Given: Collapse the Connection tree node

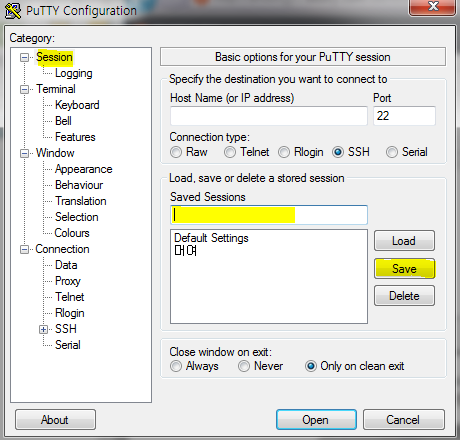Looking at the screenshot, I should pos(24,249).
